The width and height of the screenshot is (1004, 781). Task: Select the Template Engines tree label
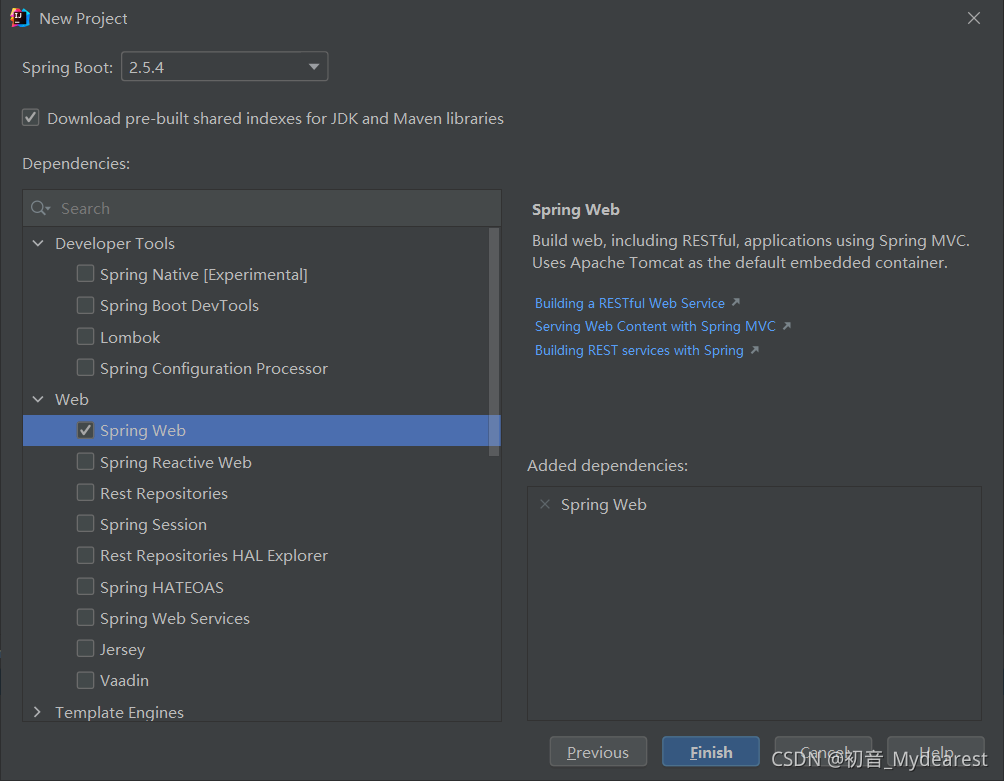tap(119, 712)
